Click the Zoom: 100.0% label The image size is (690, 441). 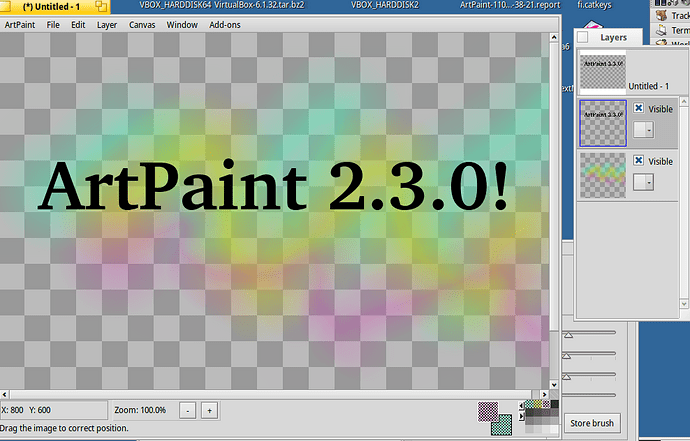(140, 410)
